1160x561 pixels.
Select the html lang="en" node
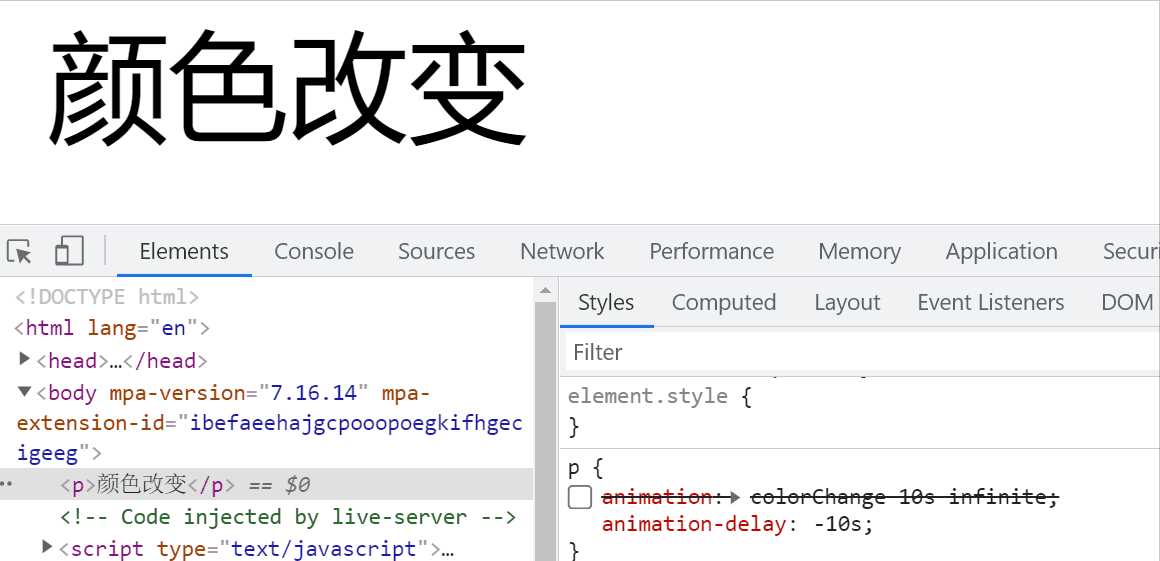112,328
